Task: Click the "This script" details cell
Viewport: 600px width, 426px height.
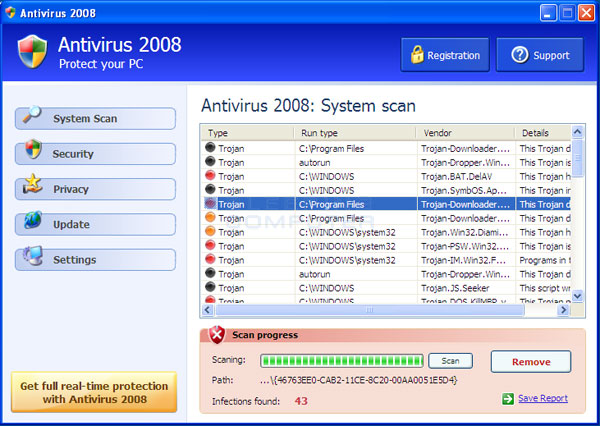Action: pyautogui.click(x=543, y=288)
